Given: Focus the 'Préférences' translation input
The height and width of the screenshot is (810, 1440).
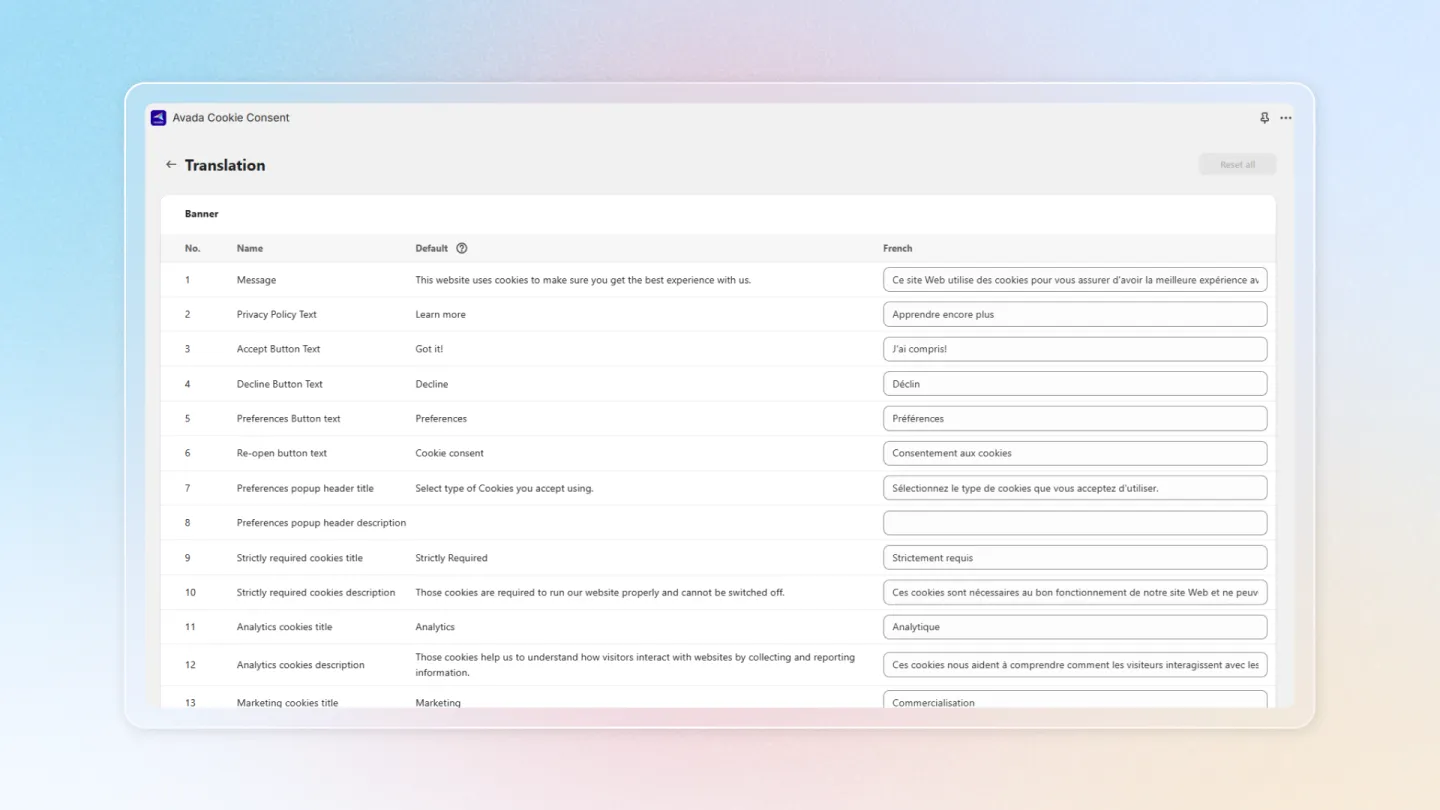Looking at the screenshot, I should click(1075, 418).
